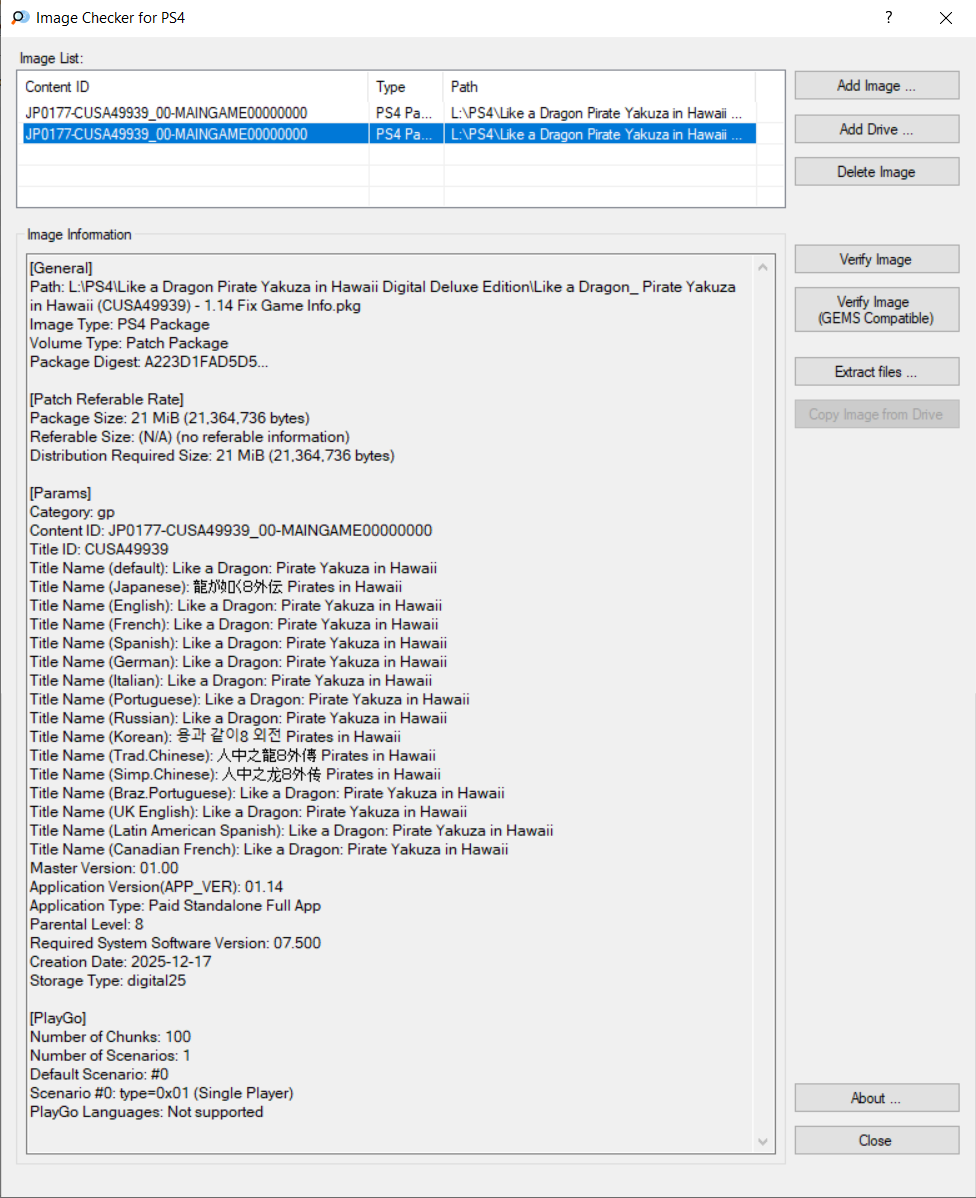Image resolution: width=976 pixels, height=1198 pixels.
Task: Click the scroll up arrow in Image Information
Action: [x=765, y=268]
